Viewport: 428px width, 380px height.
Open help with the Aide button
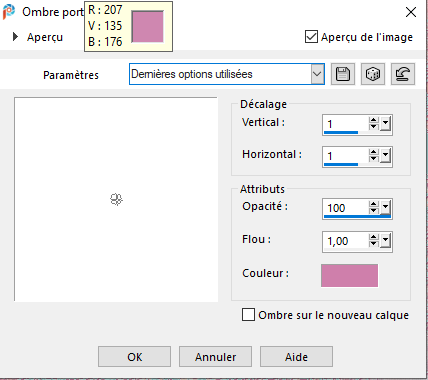click(296, 357)
